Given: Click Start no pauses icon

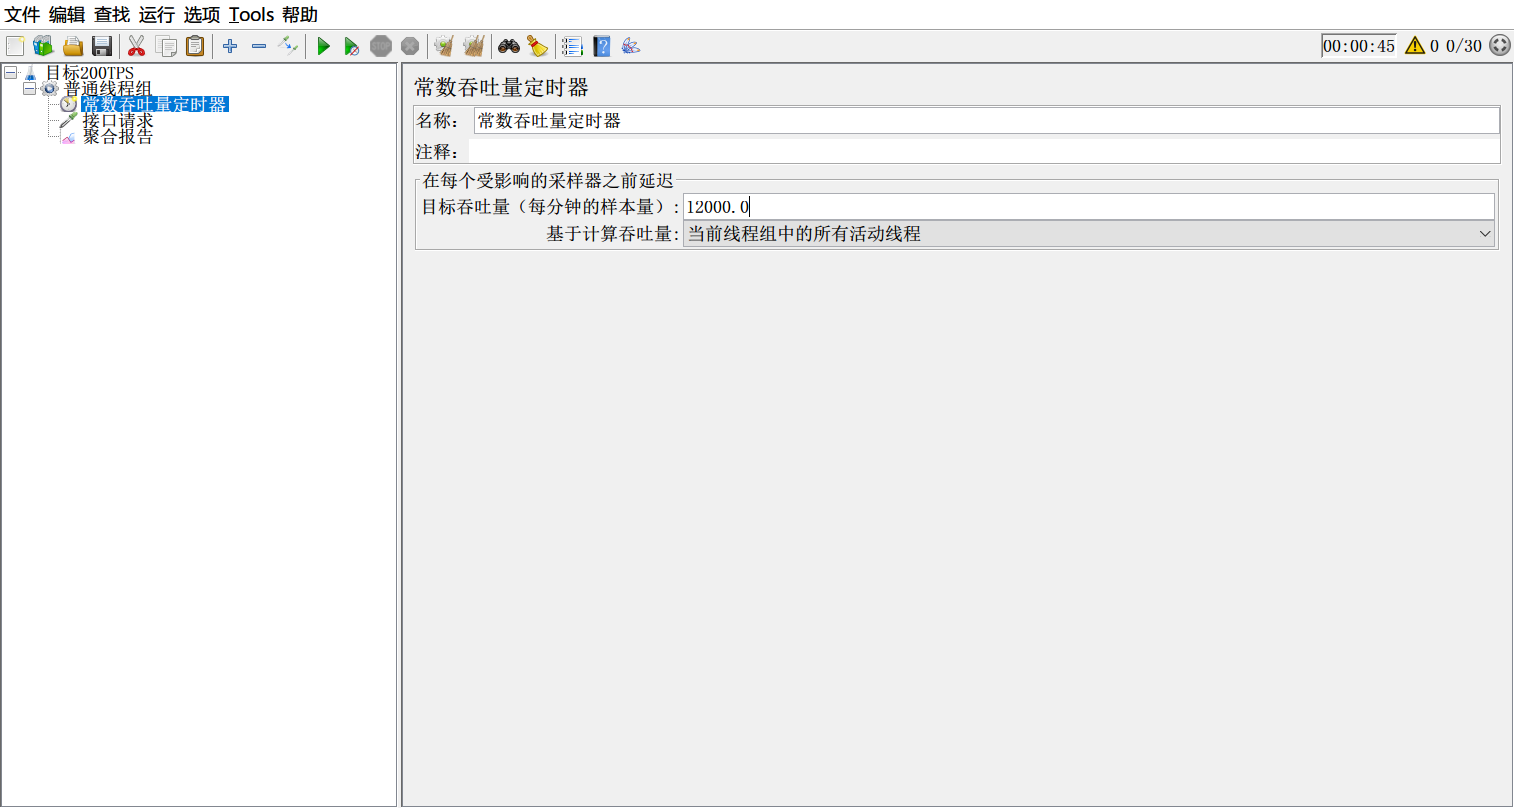Looking at the screenshot, I should click(x=351, y=46).
